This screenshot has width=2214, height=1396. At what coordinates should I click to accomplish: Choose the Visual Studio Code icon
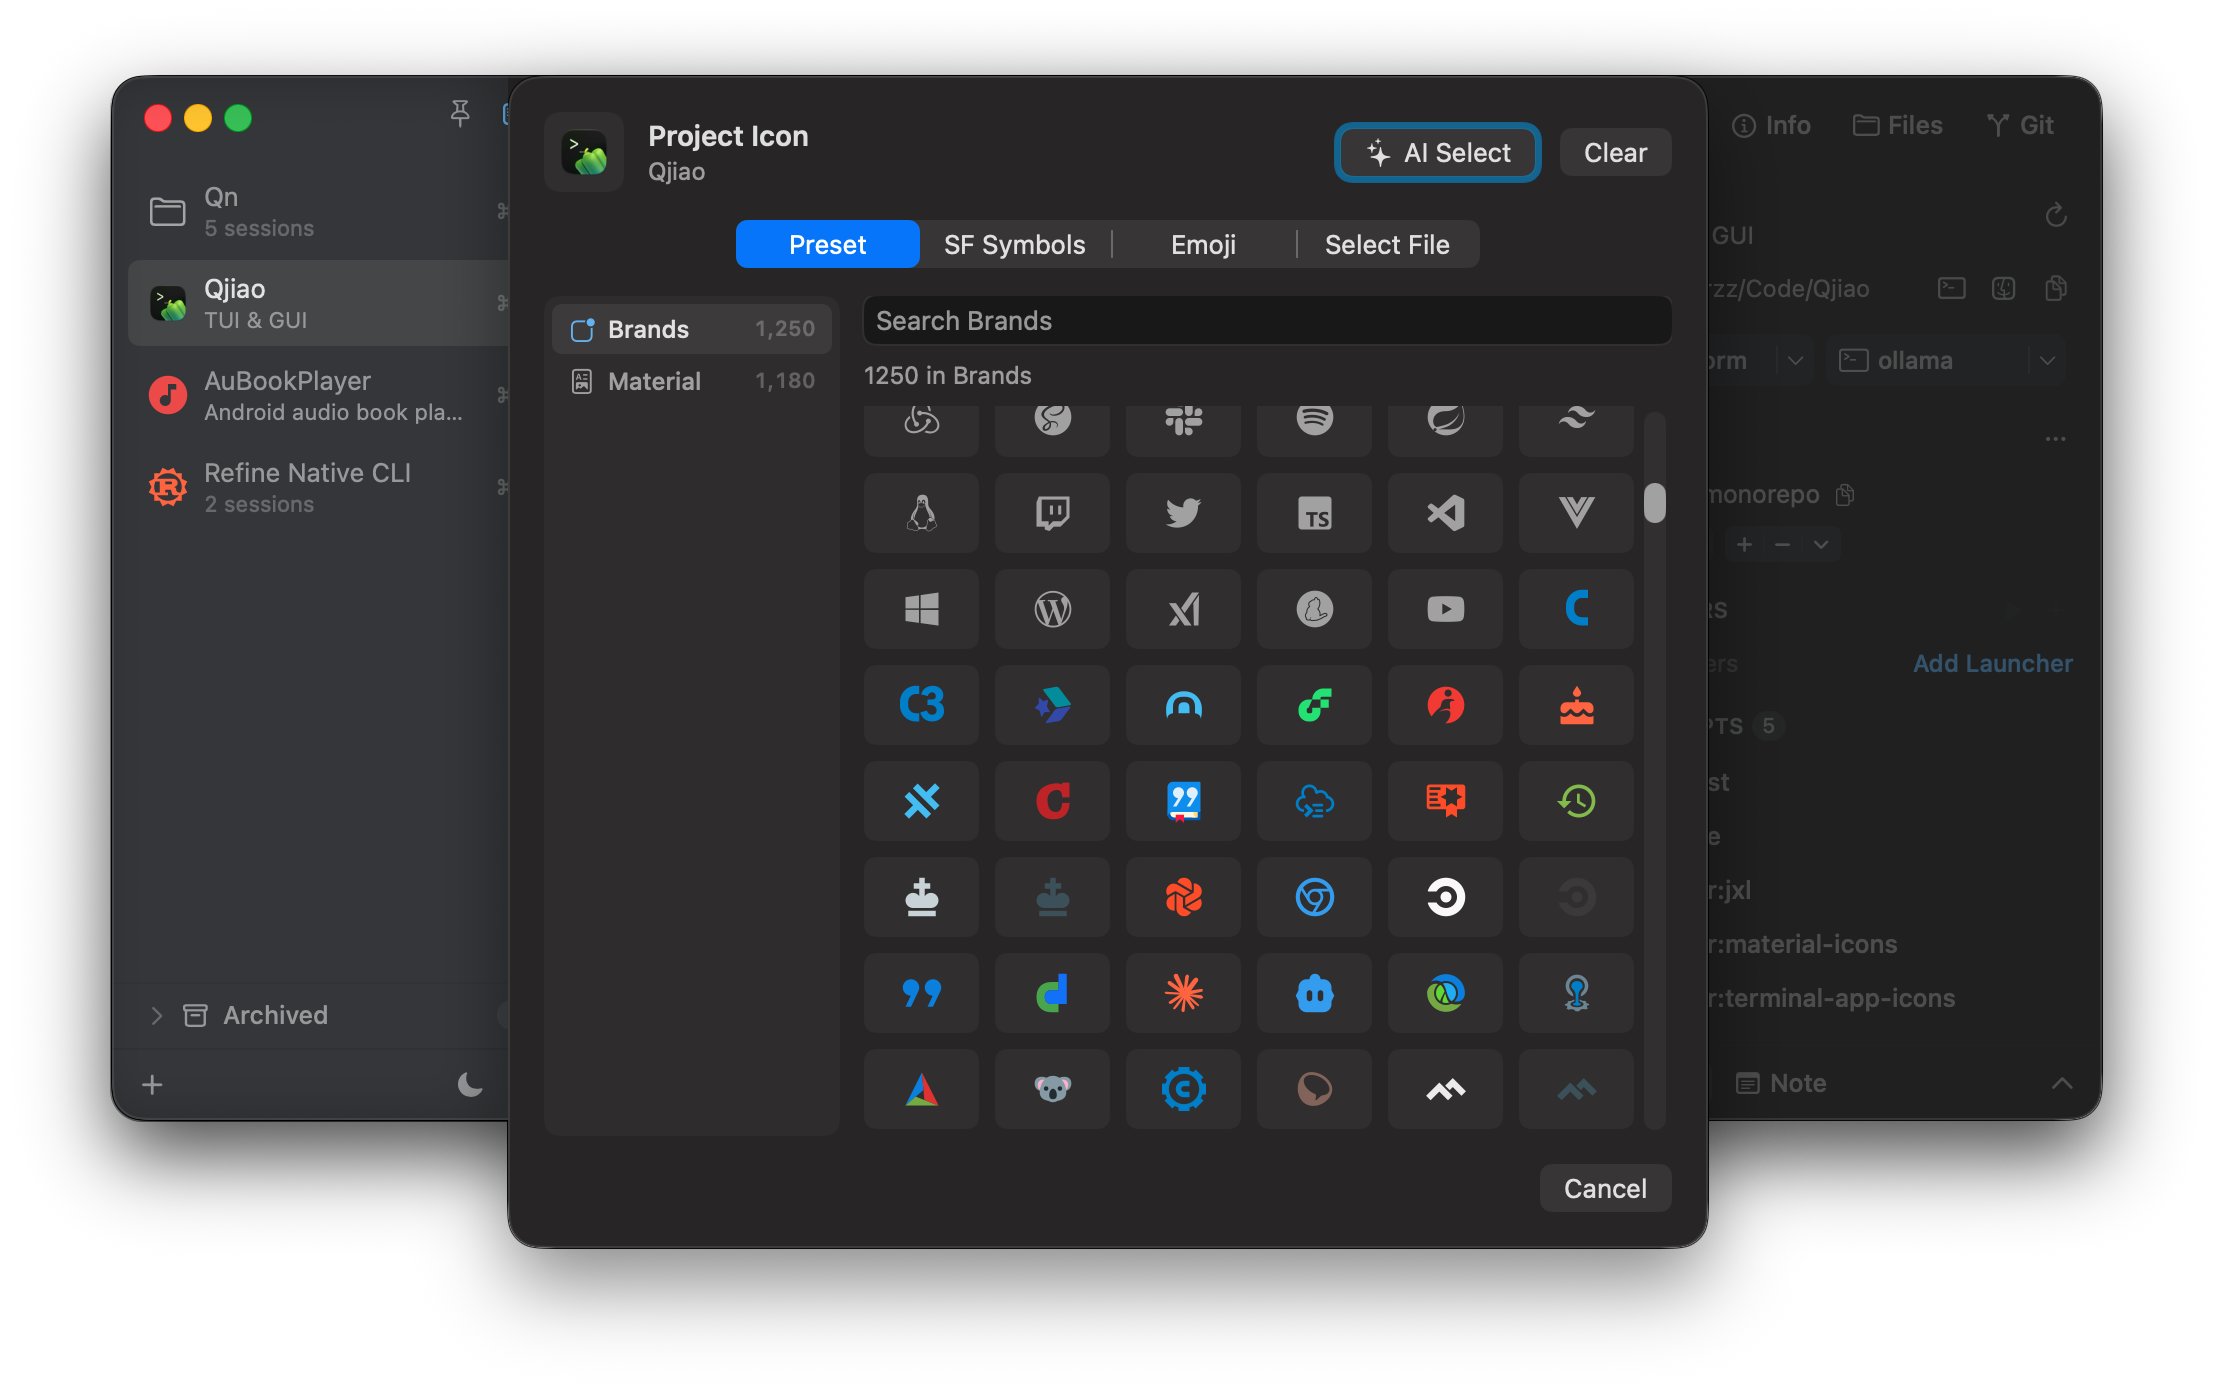[1445, 513]
